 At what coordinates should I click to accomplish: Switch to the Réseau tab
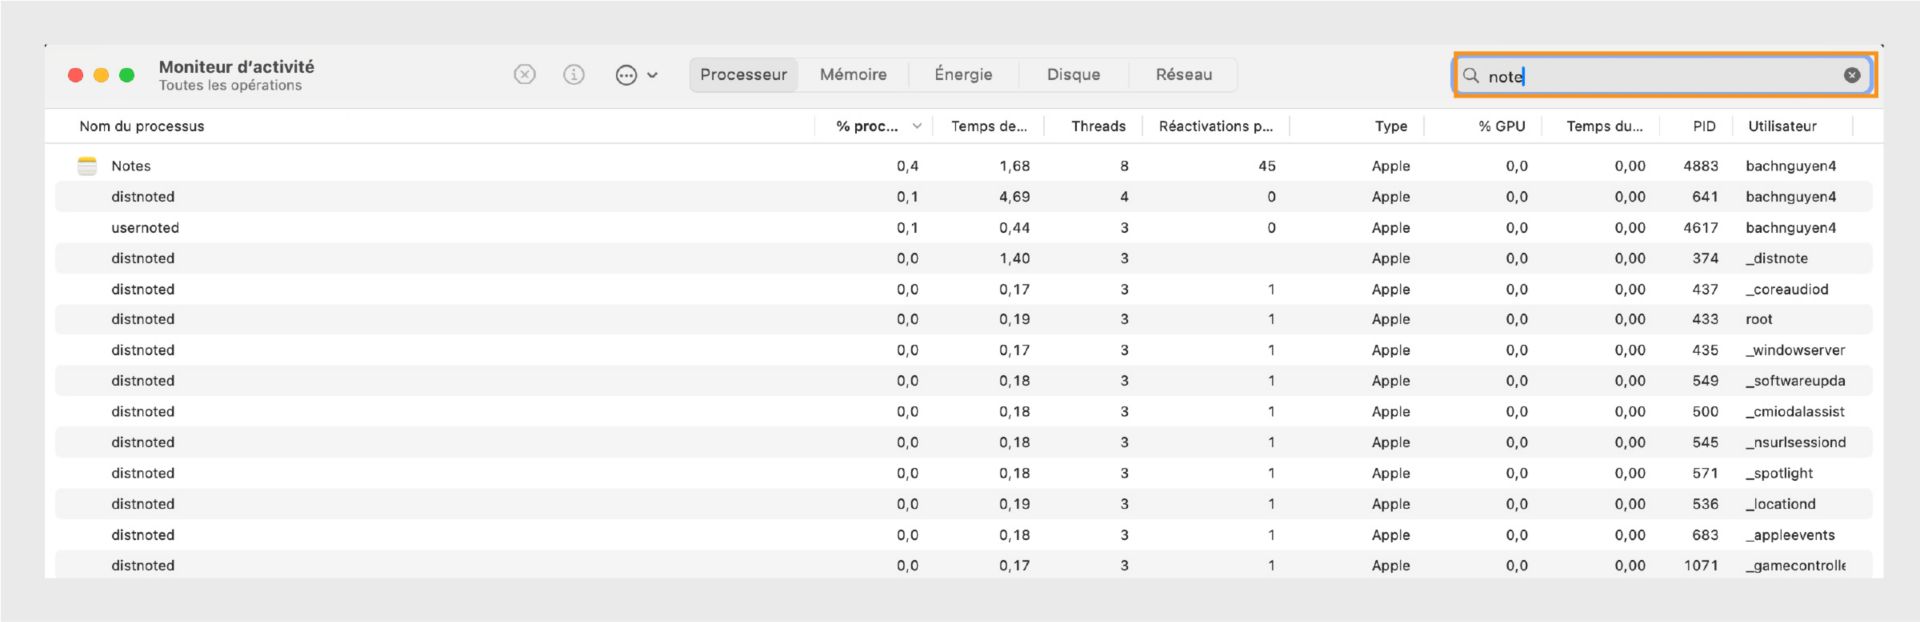tap(1183, 75)
